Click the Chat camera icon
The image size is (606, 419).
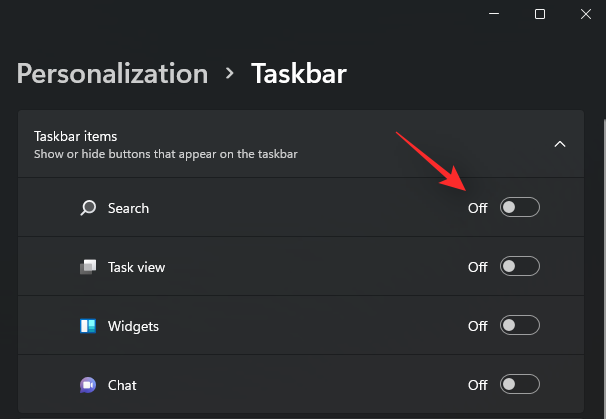[89, 385]
